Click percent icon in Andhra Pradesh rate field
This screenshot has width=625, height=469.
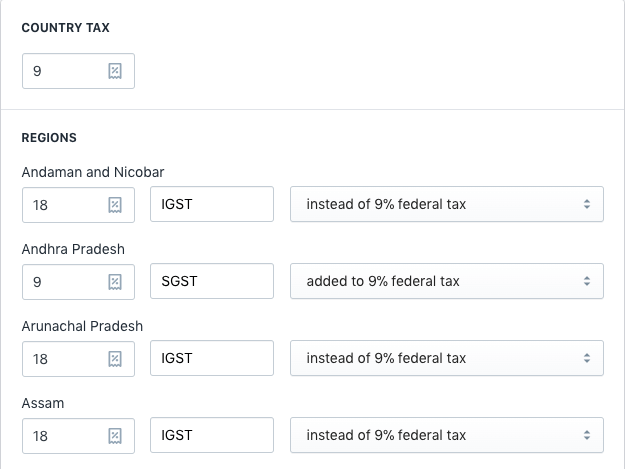[x=115, y=281]
